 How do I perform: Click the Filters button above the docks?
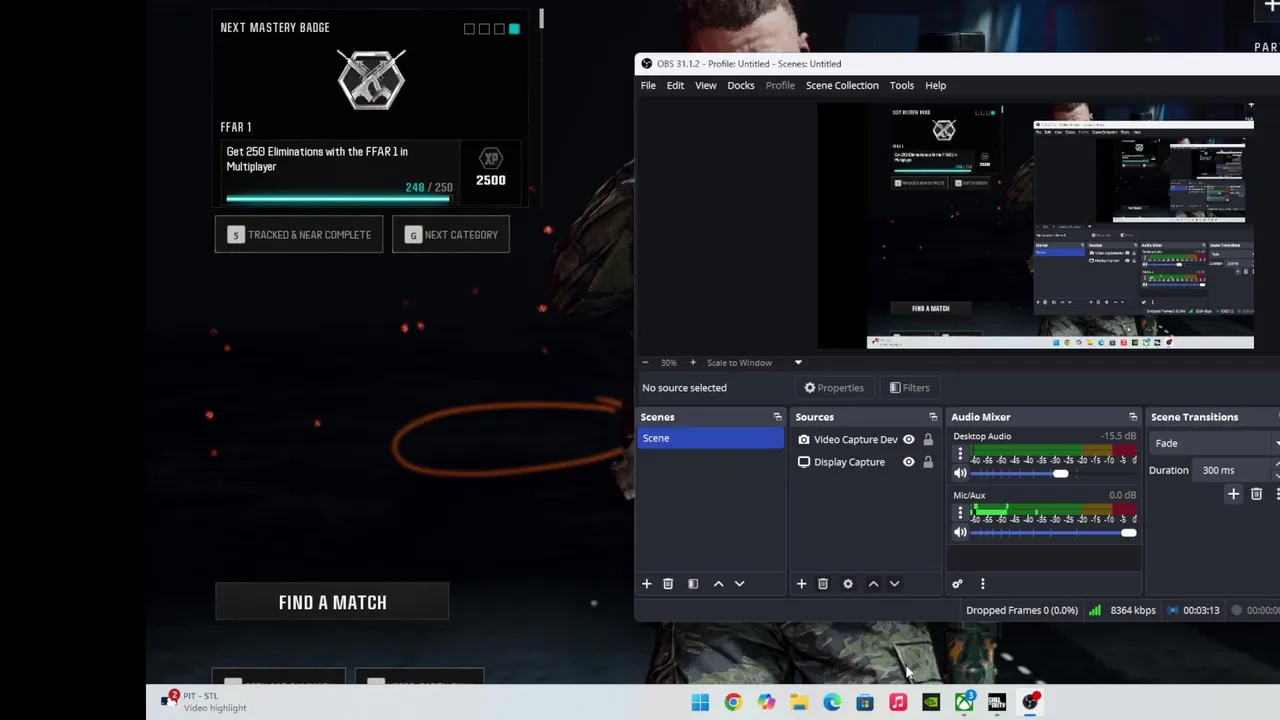pos(909,388)
